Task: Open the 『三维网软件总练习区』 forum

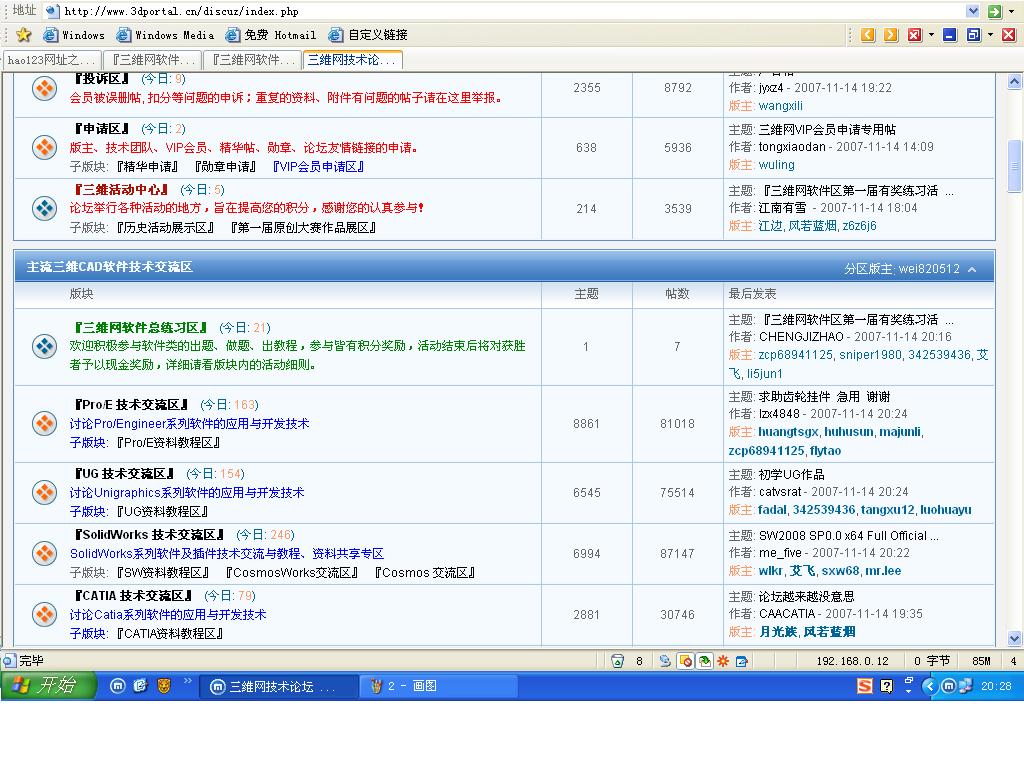Action: (140, 327)
